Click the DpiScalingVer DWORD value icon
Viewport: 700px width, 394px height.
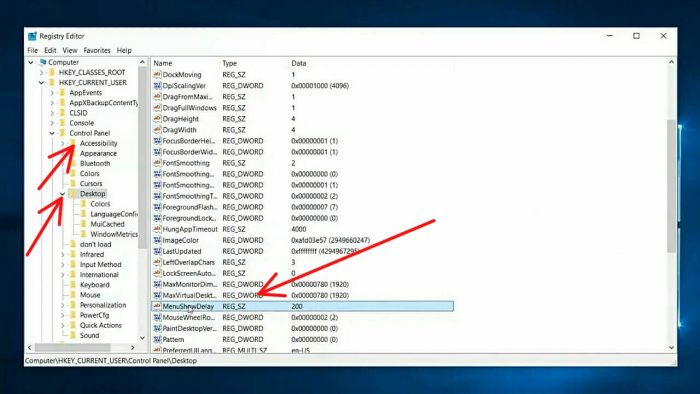[x=157, y=86]
